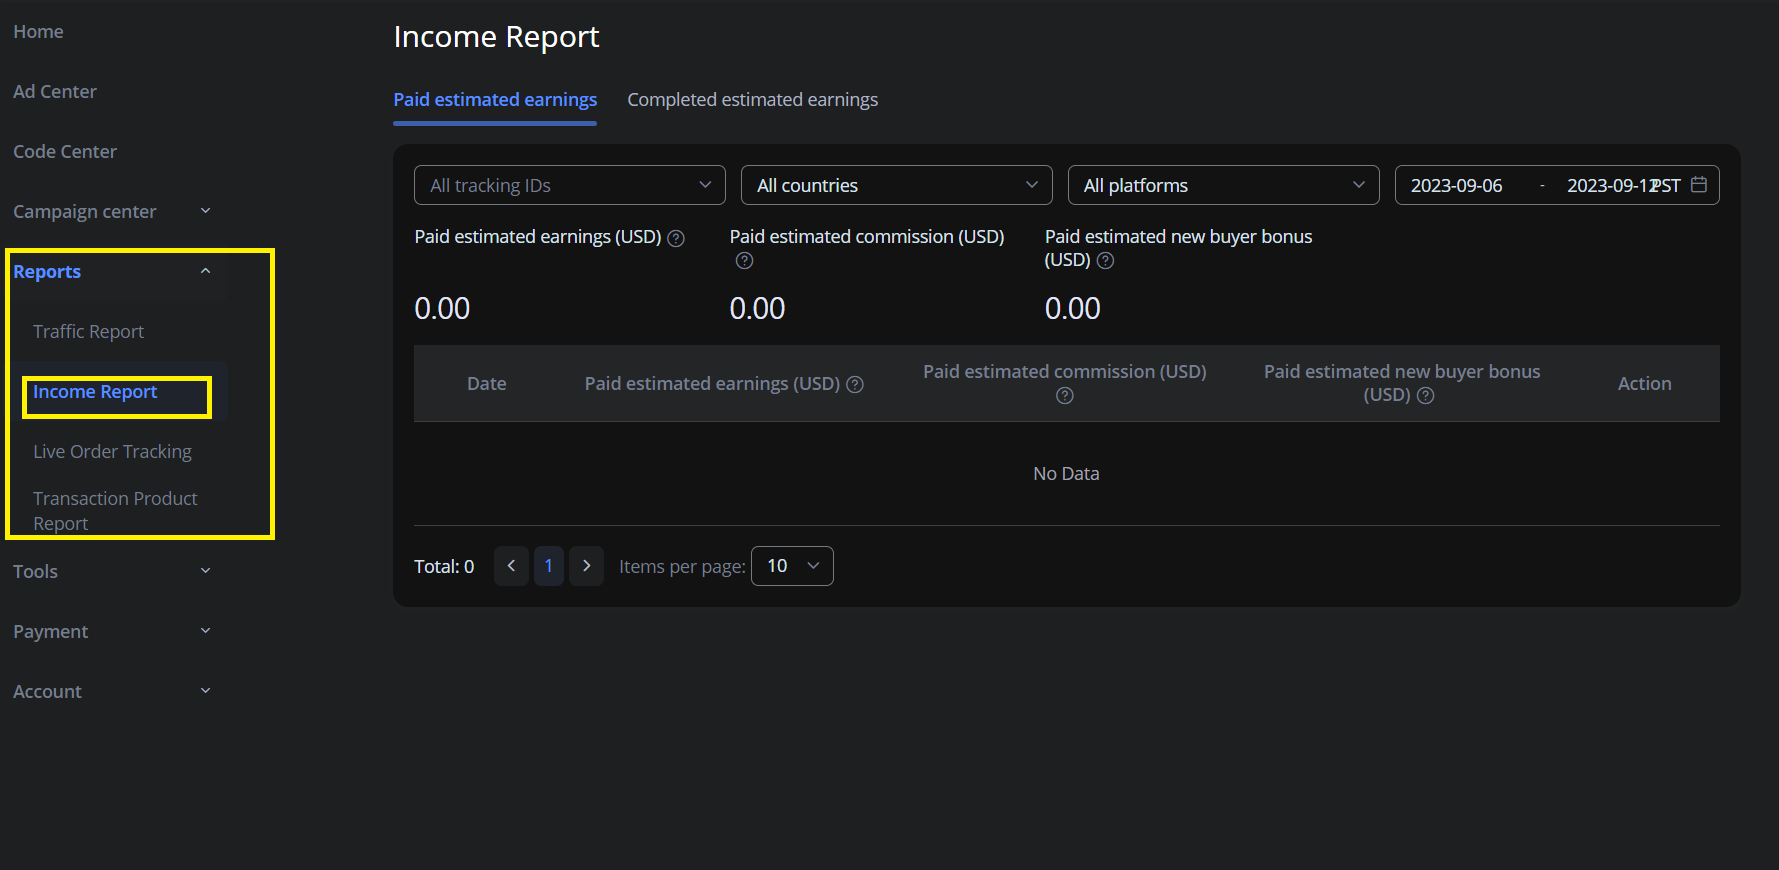Click help icon beside Paid estimated earnings summary
The height and width of the screenshot is (870, 1779).
(x=676, y=238)
